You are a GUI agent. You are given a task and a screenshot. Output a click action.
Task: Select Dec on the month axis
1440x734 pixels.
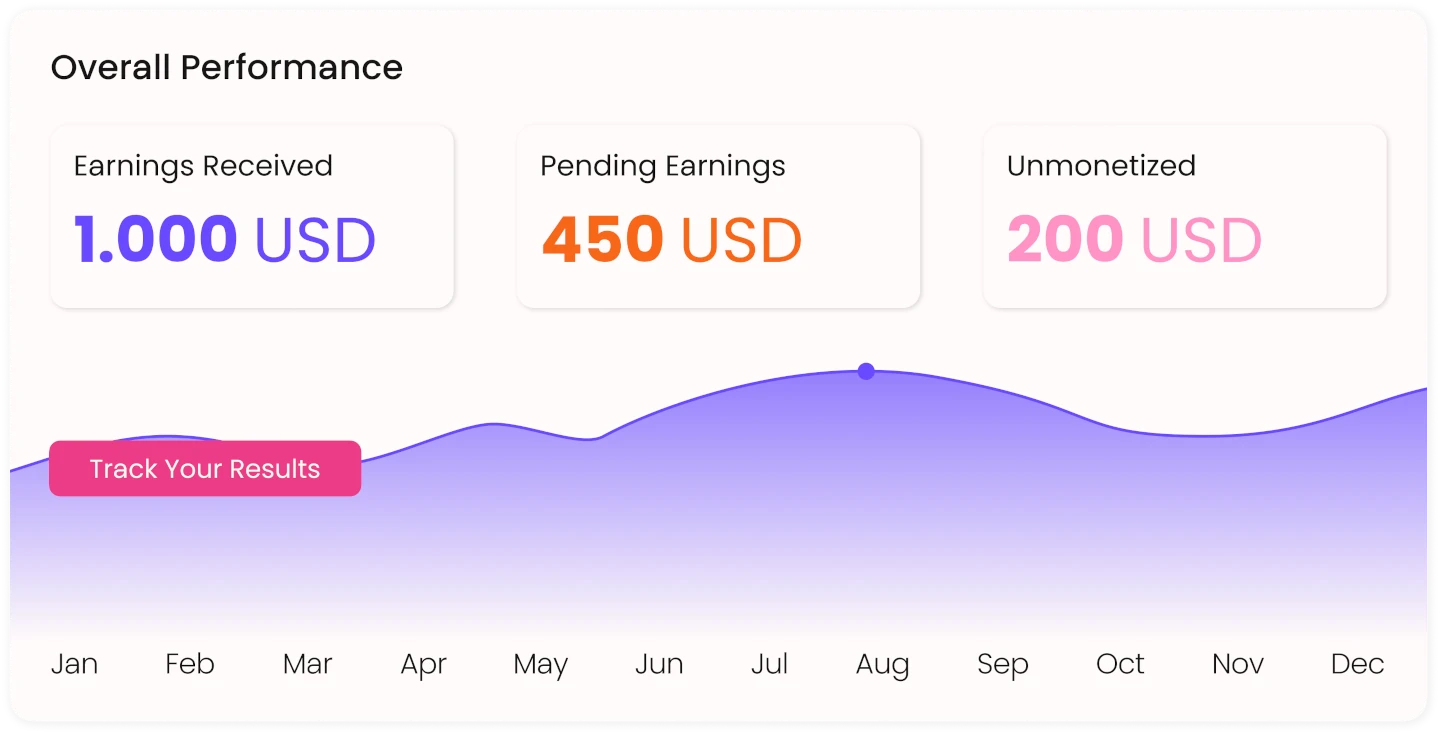pos(1357,664)
